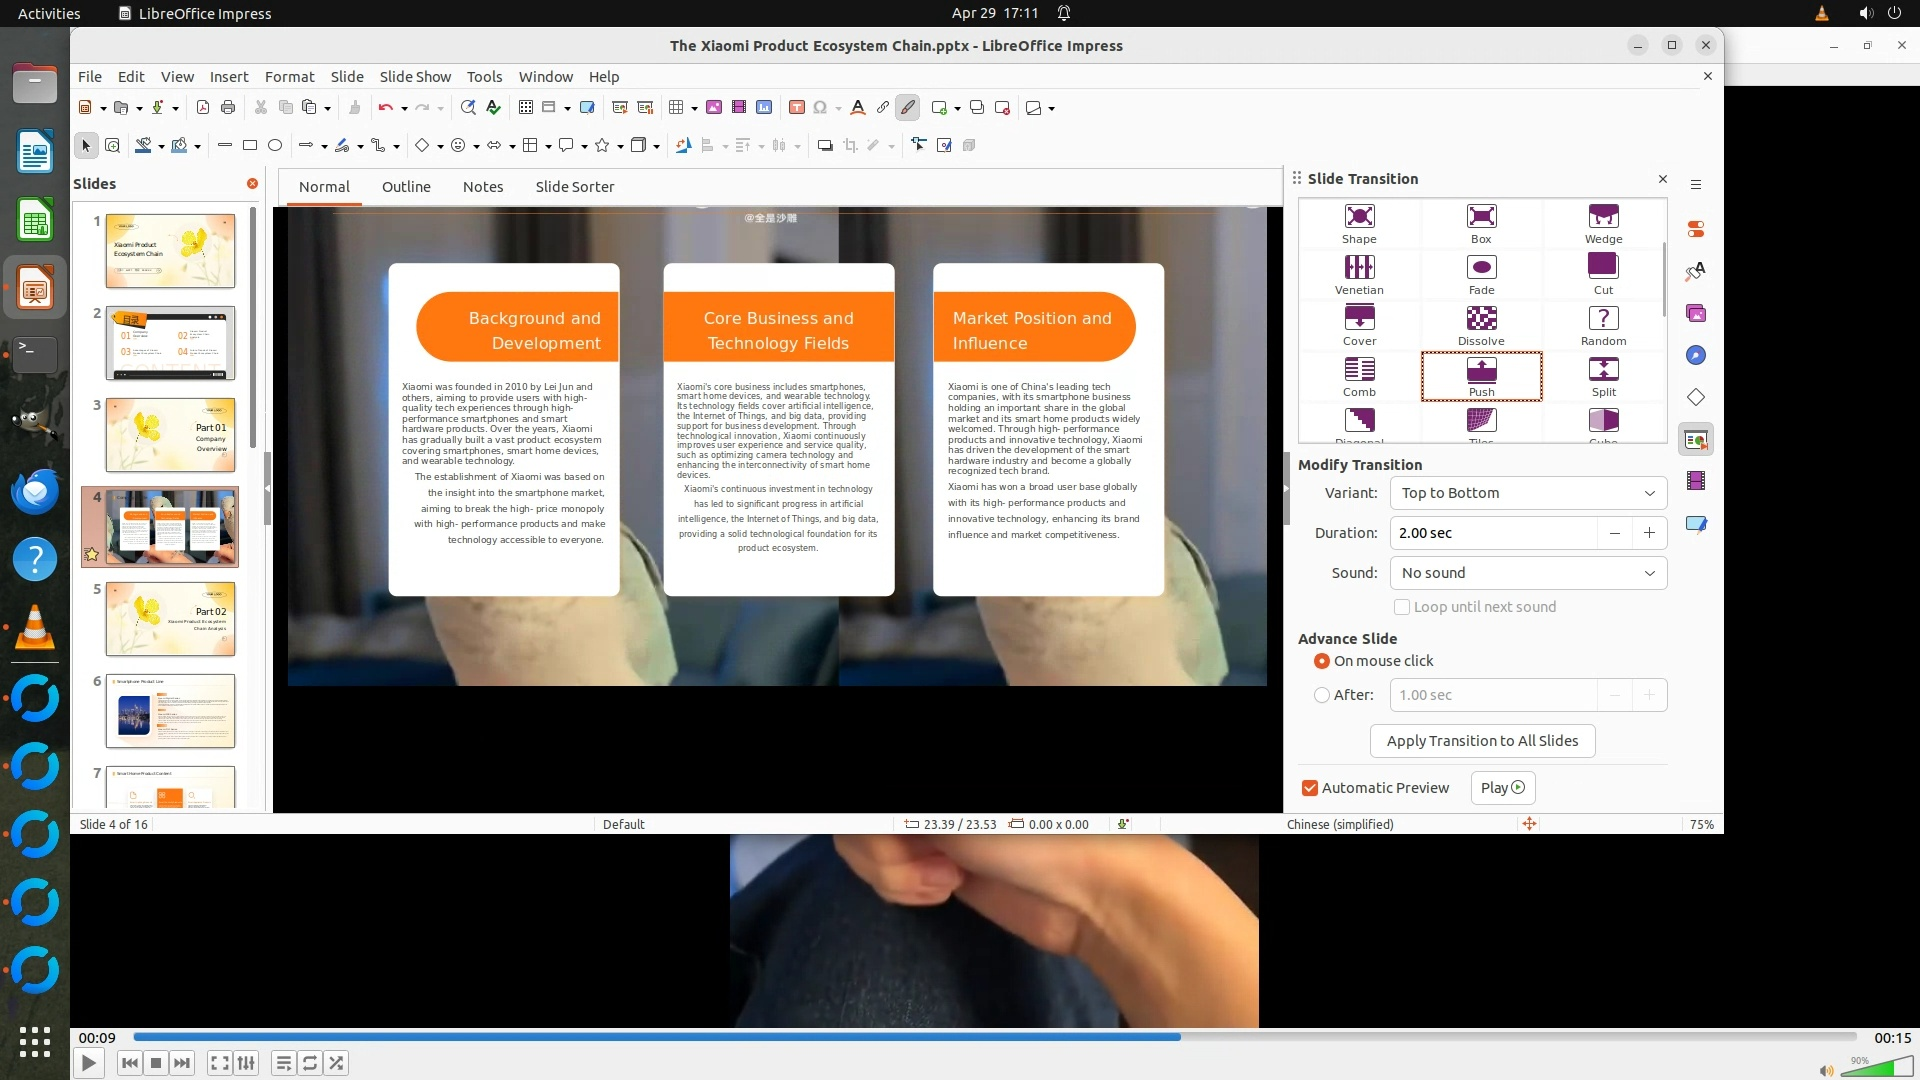This screenshot has height=1080, width=1920.
Task: Select On mouse click radio button
Action: coord(1322,661)
